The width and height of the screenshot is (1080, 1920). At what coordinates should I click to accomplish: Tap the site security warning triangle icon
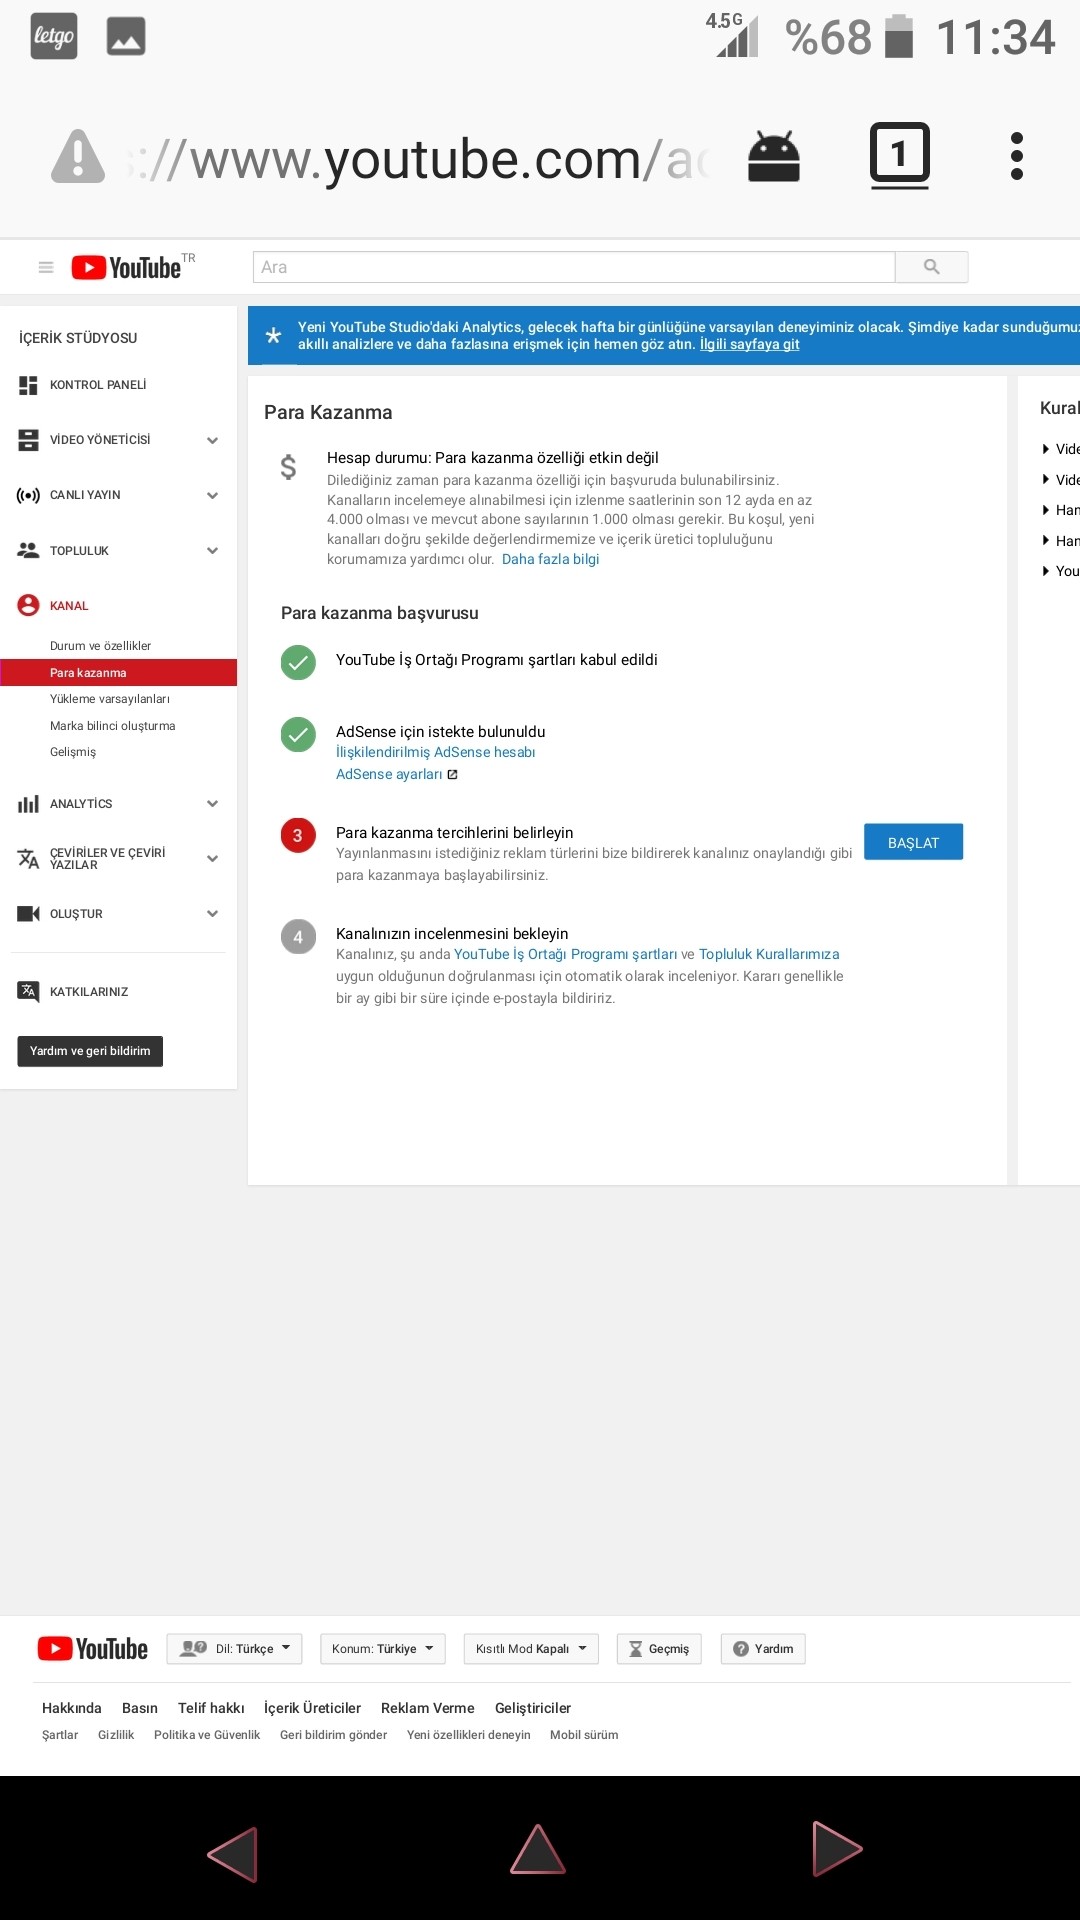click(78, 157)
